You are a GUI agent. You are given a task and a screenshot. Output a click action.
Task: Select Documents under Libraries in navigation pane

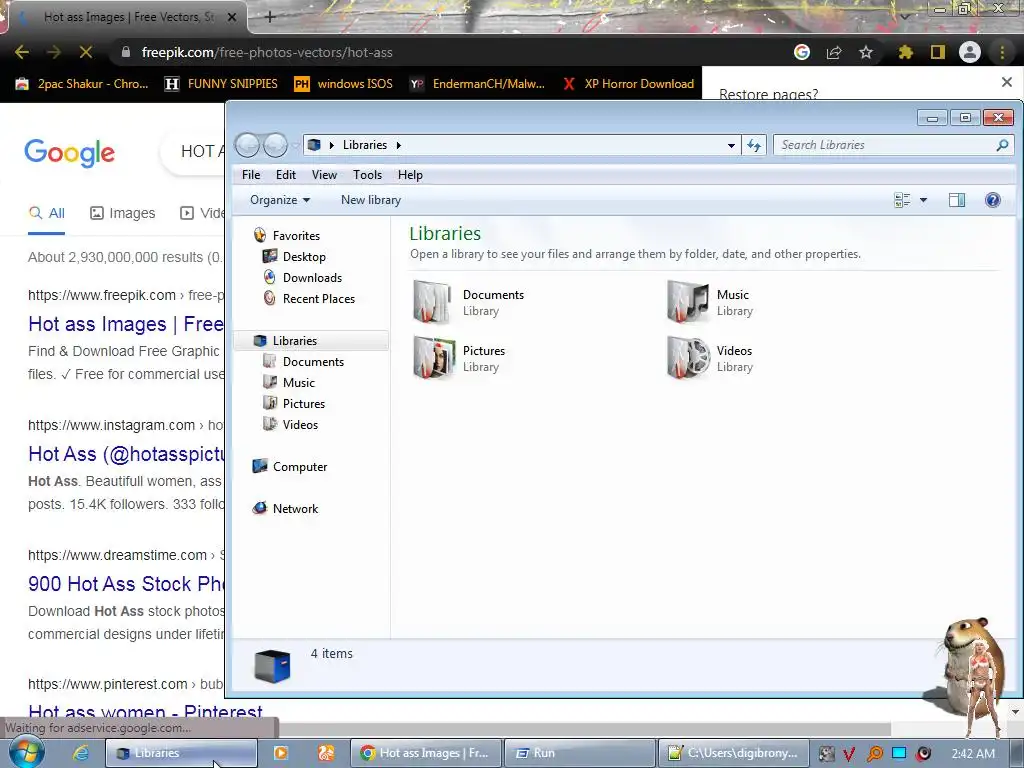coord(313,361)
